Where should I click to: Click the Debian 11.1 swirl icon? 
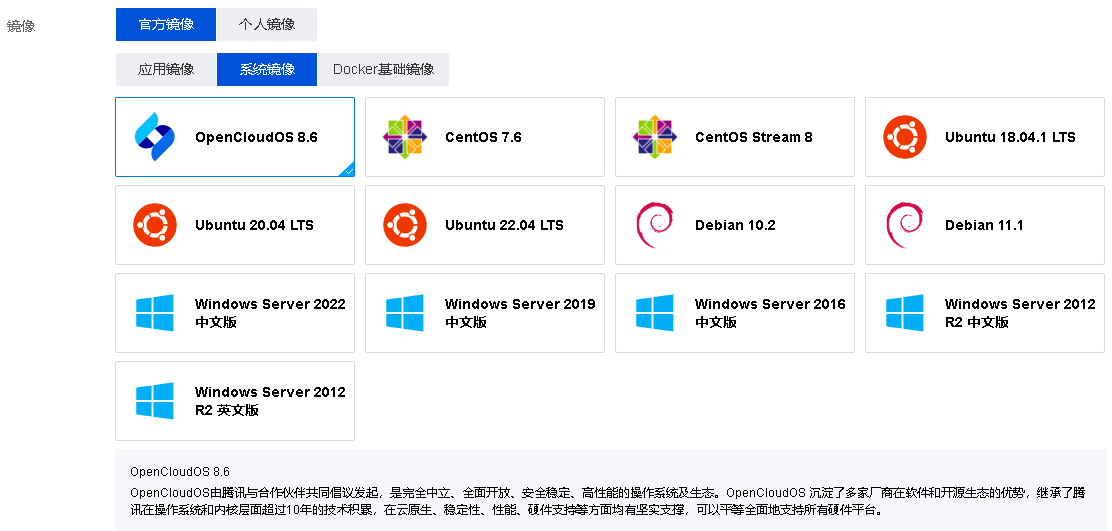[905, 225]
